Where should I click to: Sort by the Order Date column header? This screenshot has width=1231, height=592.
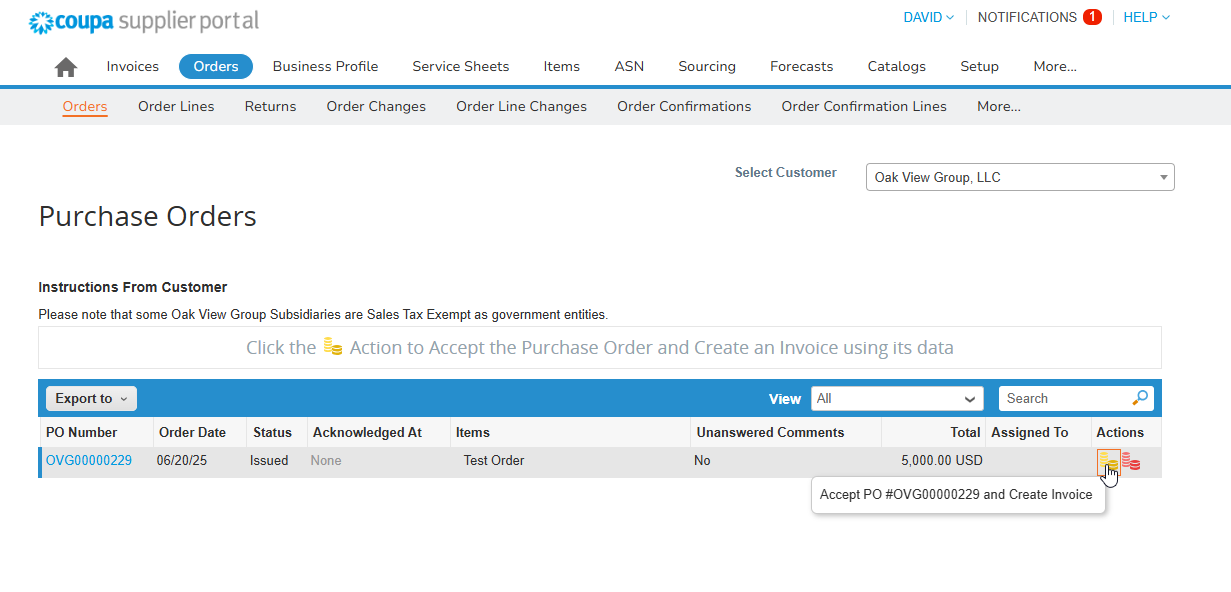(x=192, y=432)
